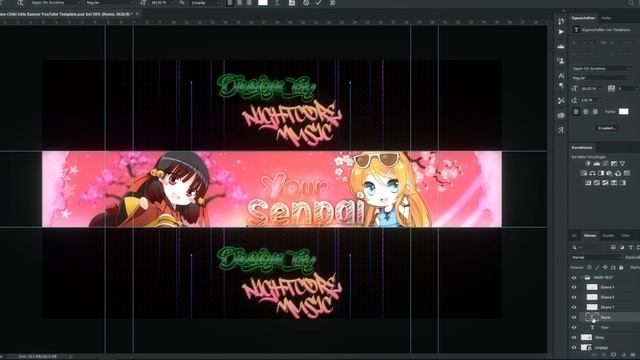Toggle text orientation in the options bar
Viewport: 640px width, 360px height.
pos(20,3)
